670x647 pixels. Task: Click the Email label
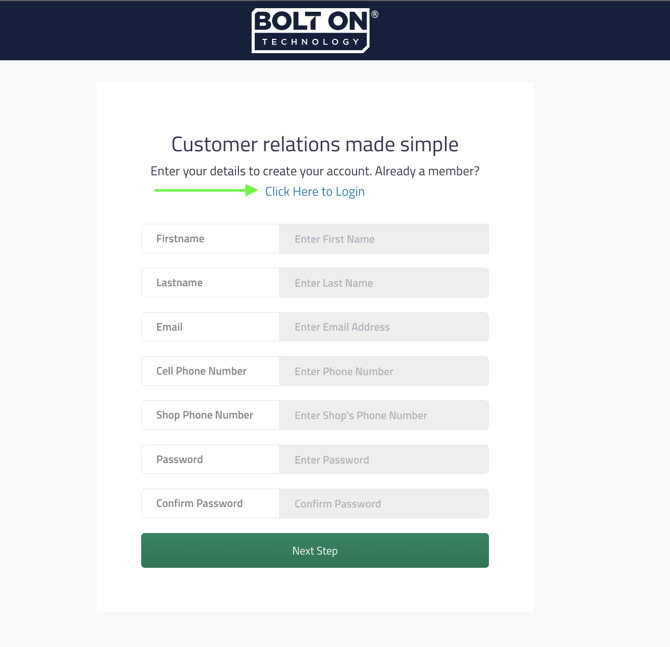coord(169,327)
